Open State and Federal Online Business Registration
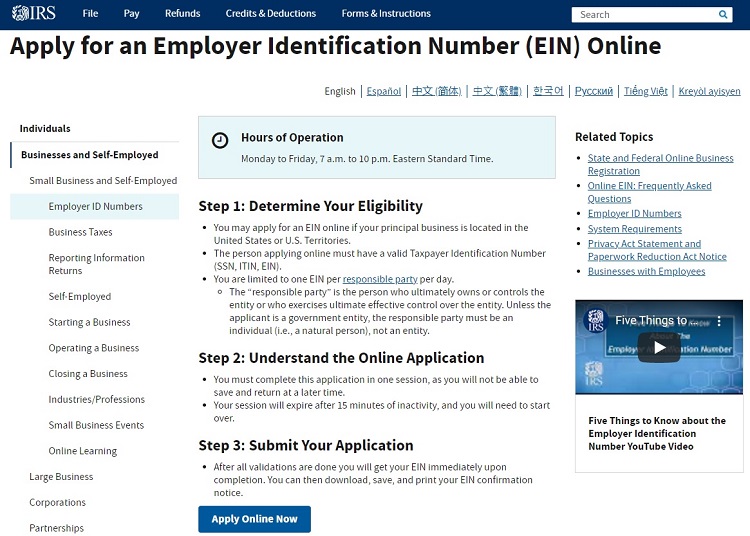 click(660, 164)
